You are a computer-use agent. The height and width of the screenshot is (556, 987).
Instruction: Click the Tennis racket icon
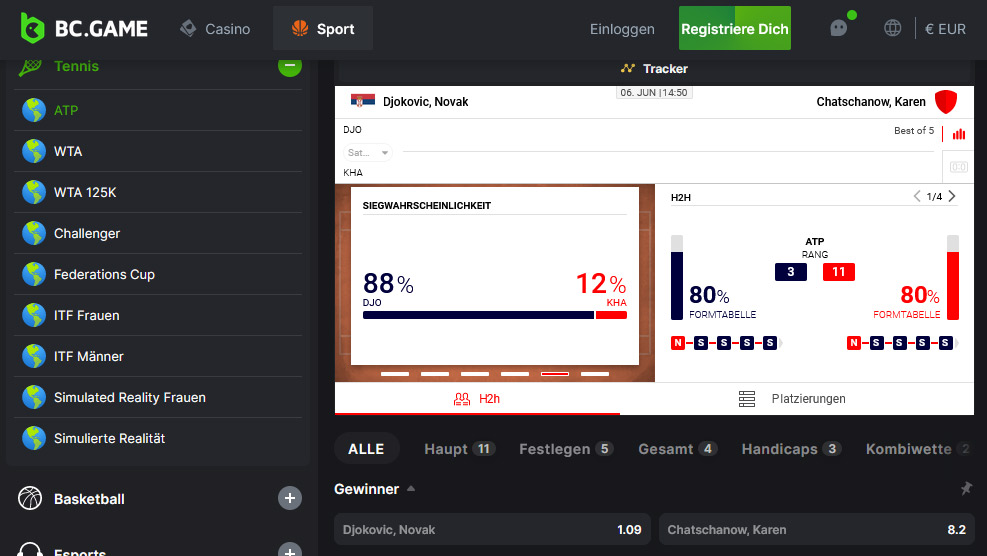click(30, 66)
